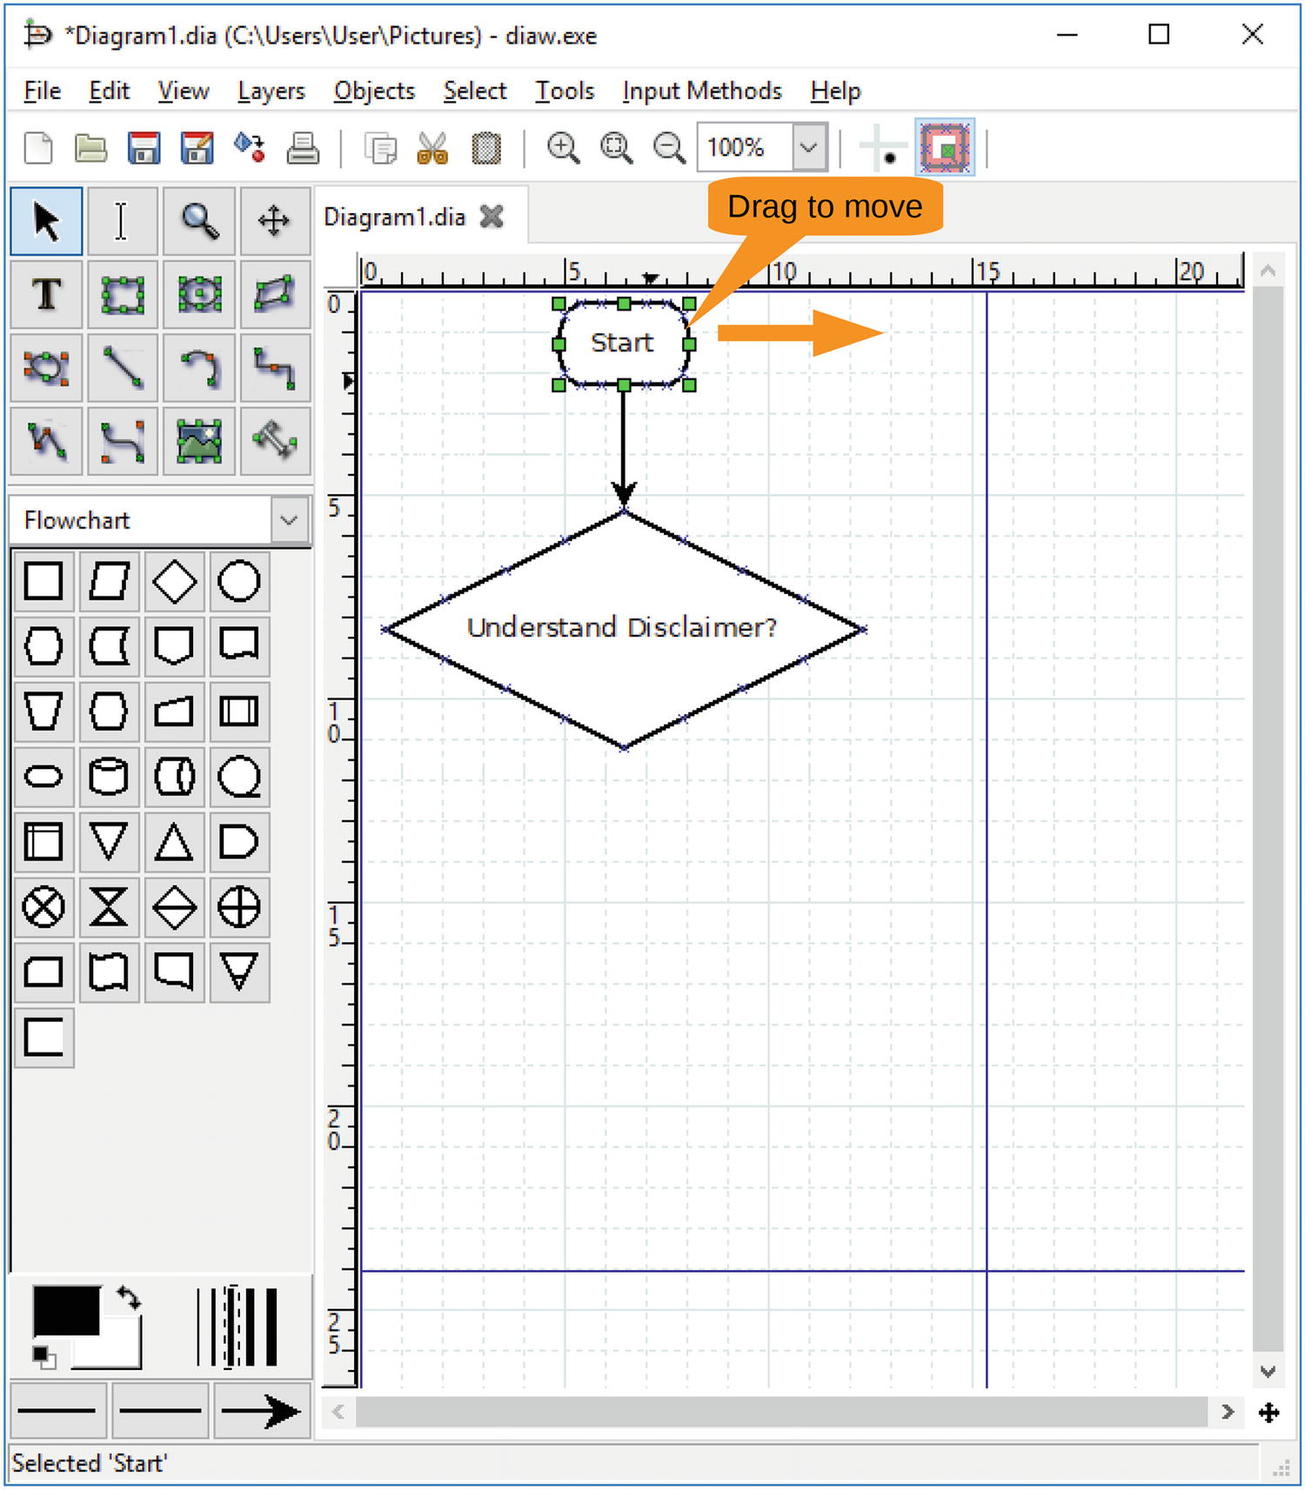Image resolution: width=1305 pixels, height=1490 pixels.
Task: Close the Diagram1.dia tab
Action: click(x=492, y=216)
